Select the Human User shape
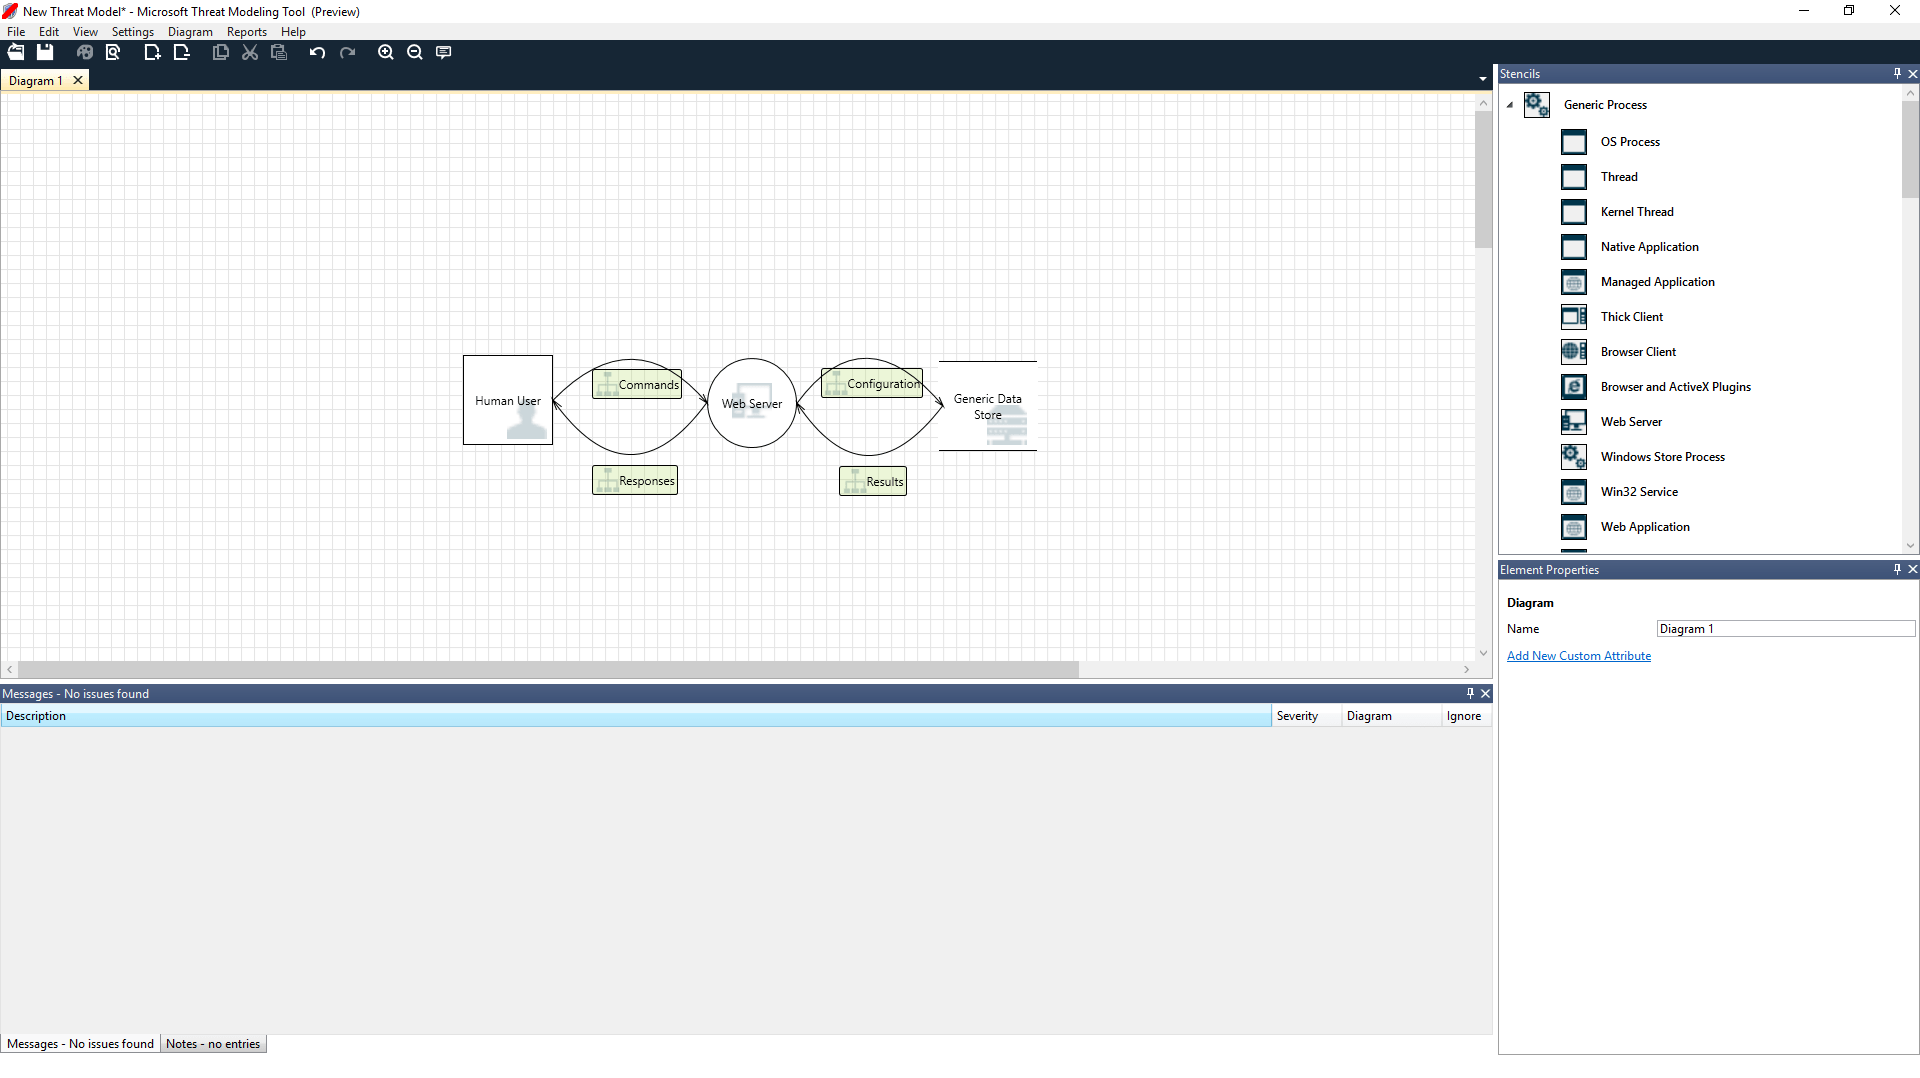The image size is (1920, 1078). 507,400
